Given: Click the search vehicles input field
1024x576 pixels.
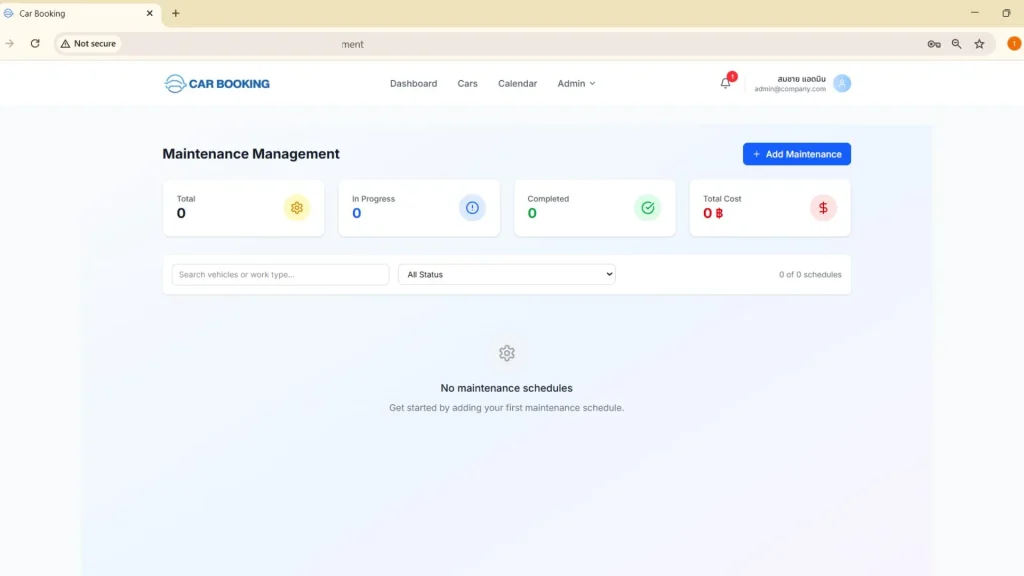Looking at the screenshot, I should pos(279,273).
